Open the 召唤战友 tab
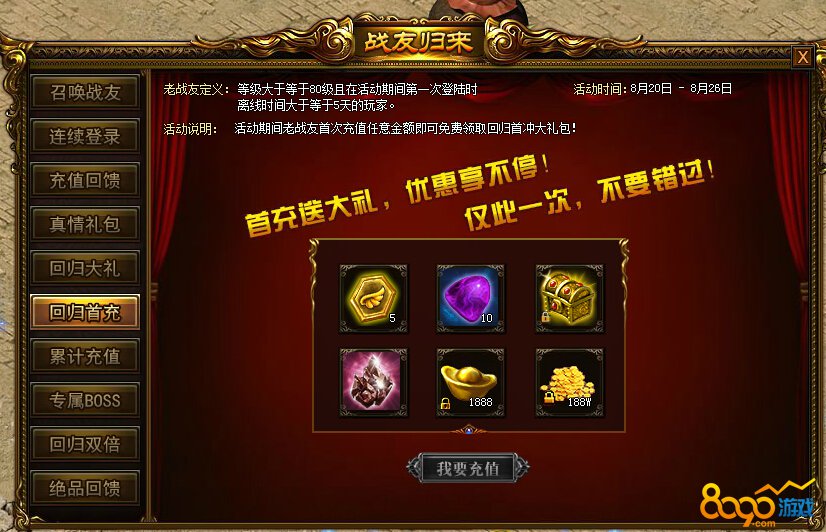This screenshot has height=532, width=826. [85, 92]
